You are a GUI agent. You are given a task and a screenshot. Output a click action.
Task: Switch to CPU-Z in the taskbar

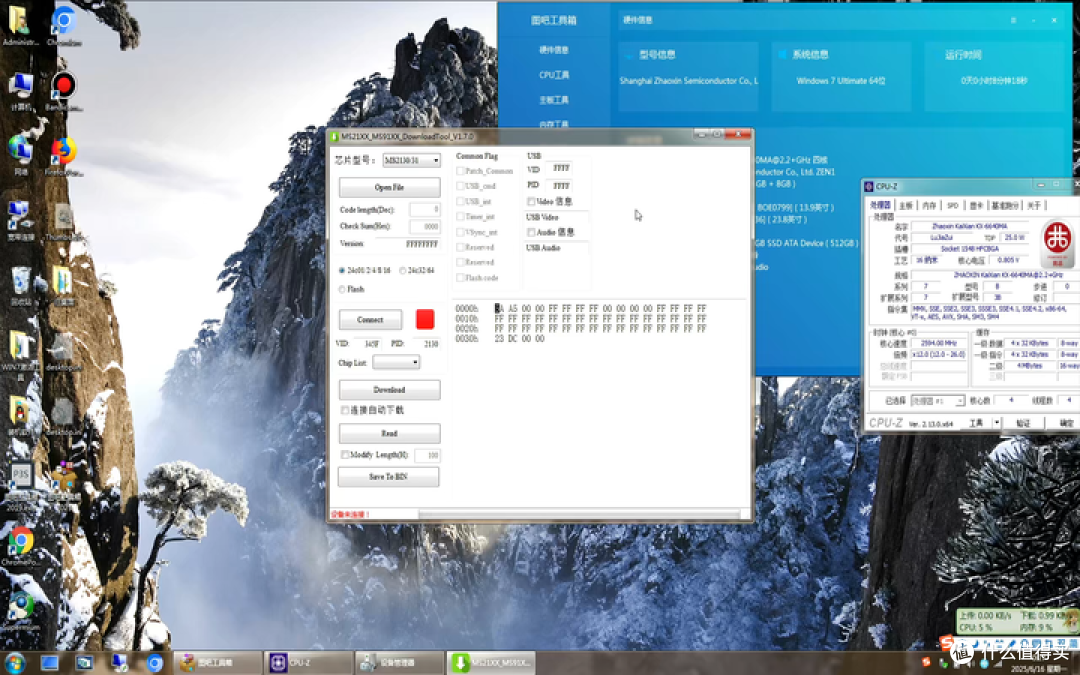point(308,663)
